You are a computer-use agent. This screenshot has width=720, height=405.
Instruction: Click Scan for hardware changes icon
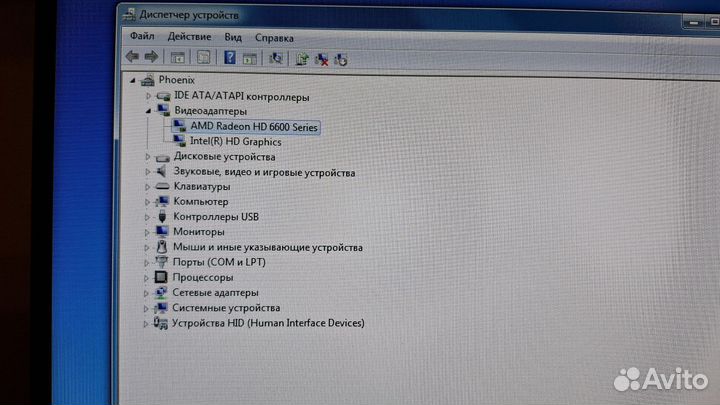[x=276, y=59]
